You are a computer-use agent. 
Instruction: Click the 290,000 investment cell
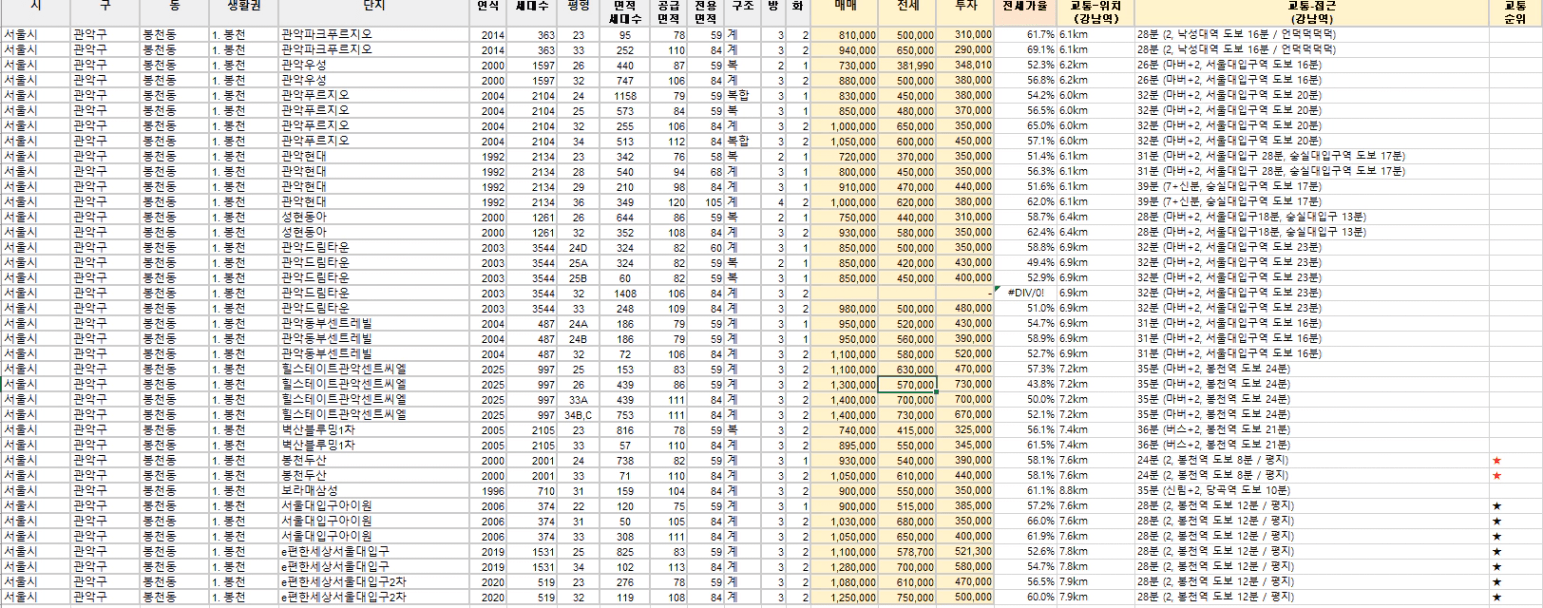pyautogui.click(x=965, y=50)
